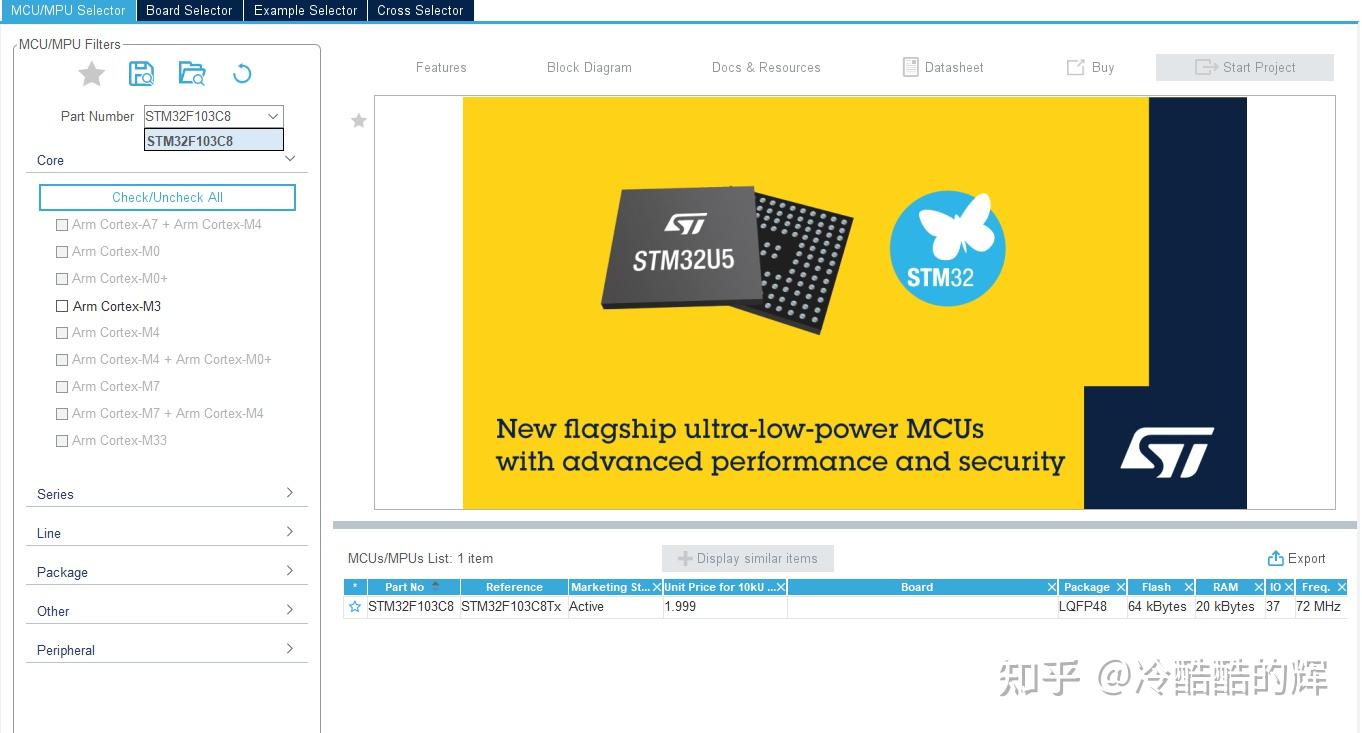1362x733 pixels.
Task: Open the Docs & Resources tab
Action: coord(766,67)
